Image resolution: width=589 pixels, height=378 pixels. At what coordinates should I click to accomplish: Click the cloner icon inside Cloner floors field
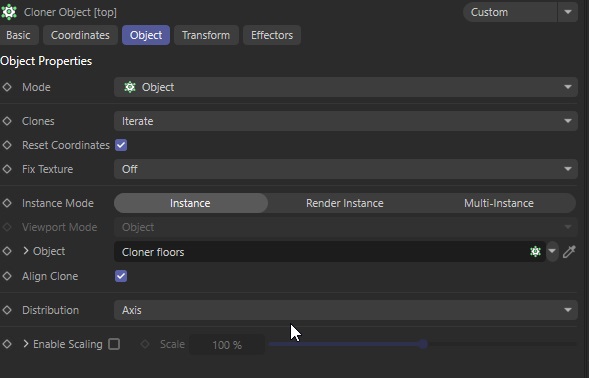pos(535,251)
